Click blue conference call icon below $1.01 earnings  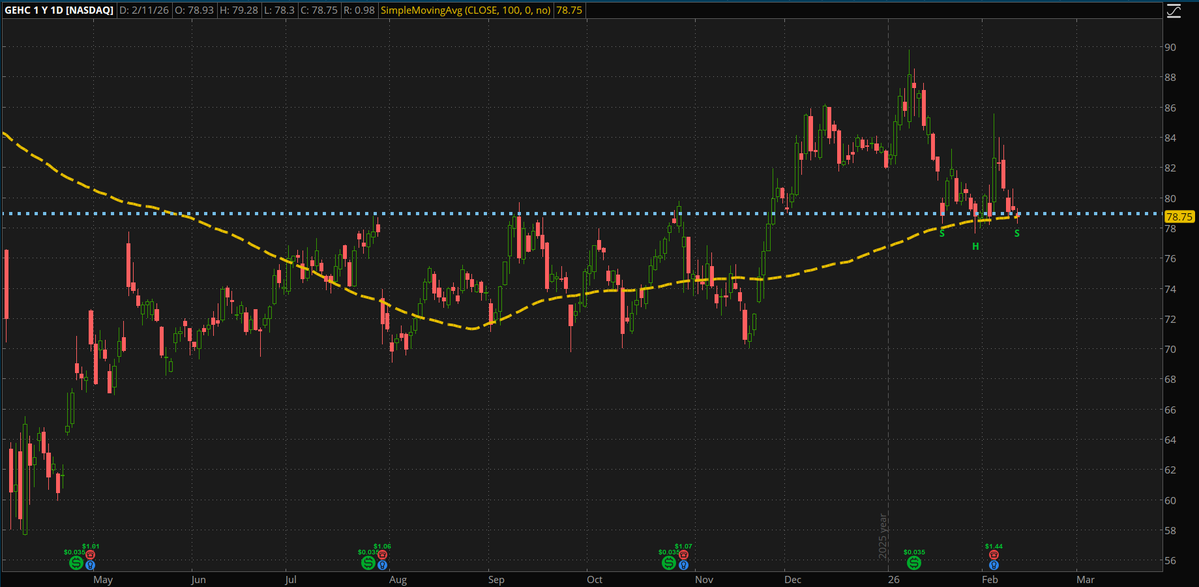[90, 566]
